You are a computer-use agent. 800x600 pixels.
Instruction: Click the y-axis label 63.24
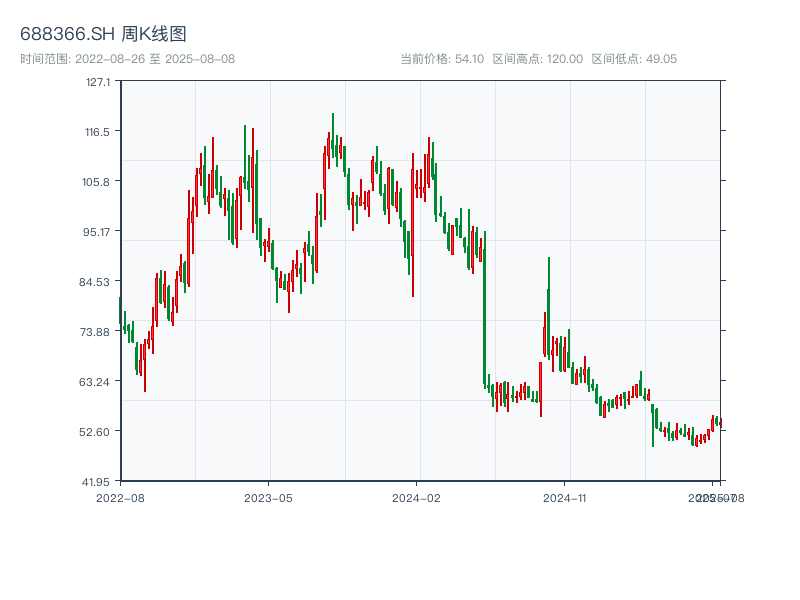94,382
